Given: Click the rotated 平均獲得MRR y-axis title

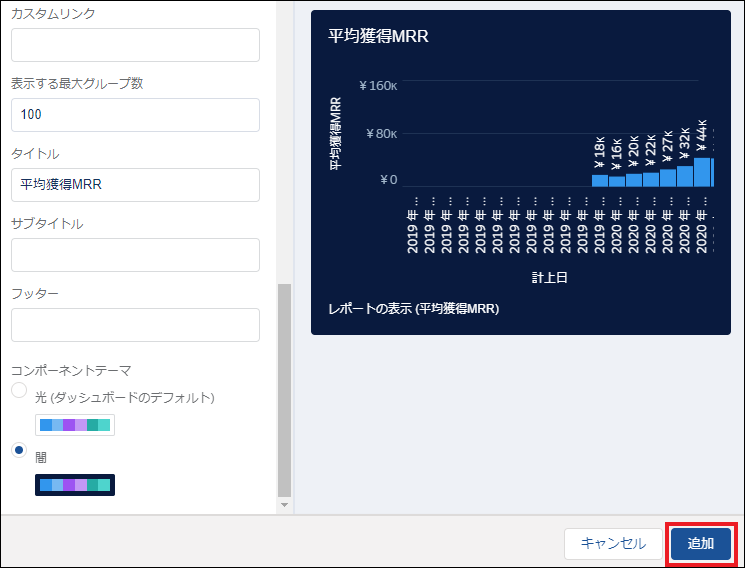Looking at the screenshot, I should 335,134.
